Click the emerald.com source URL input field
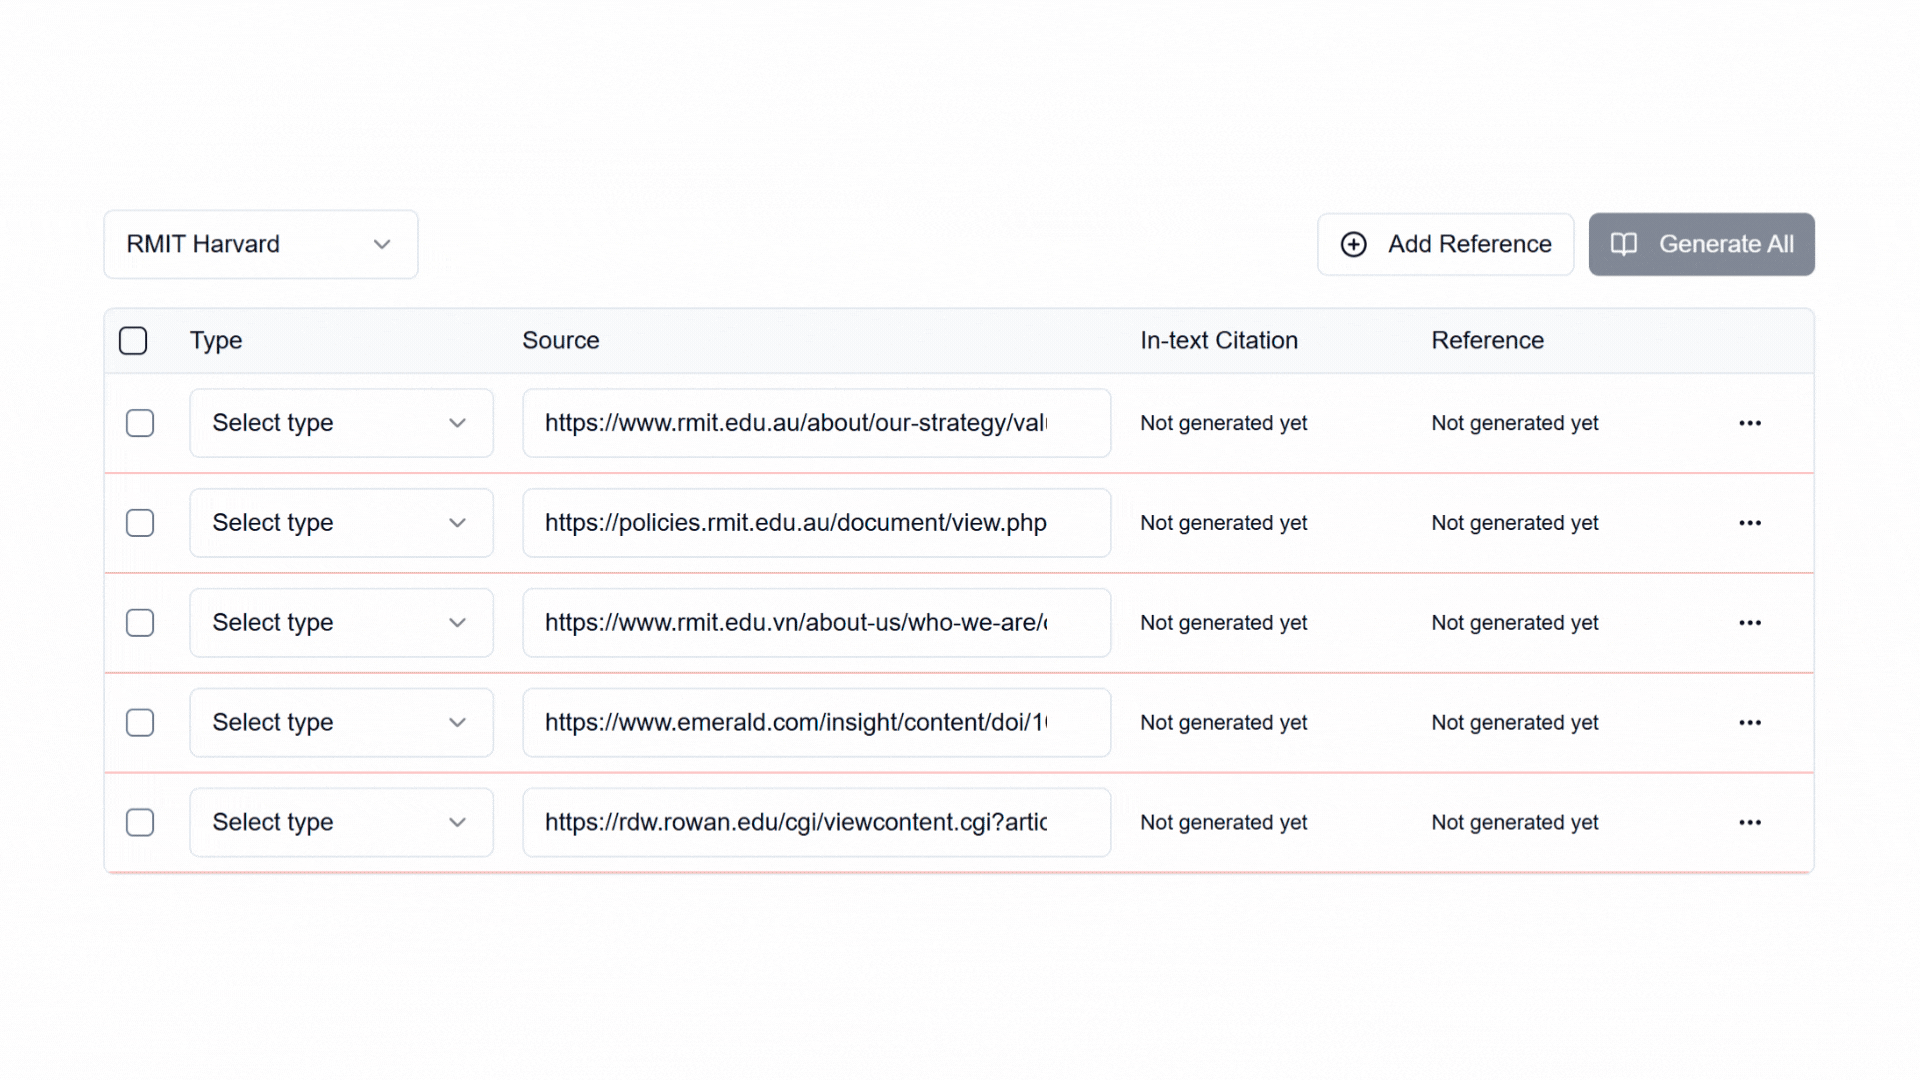This screenshot has width=1920, height=1080. click(x=816, y=723)
